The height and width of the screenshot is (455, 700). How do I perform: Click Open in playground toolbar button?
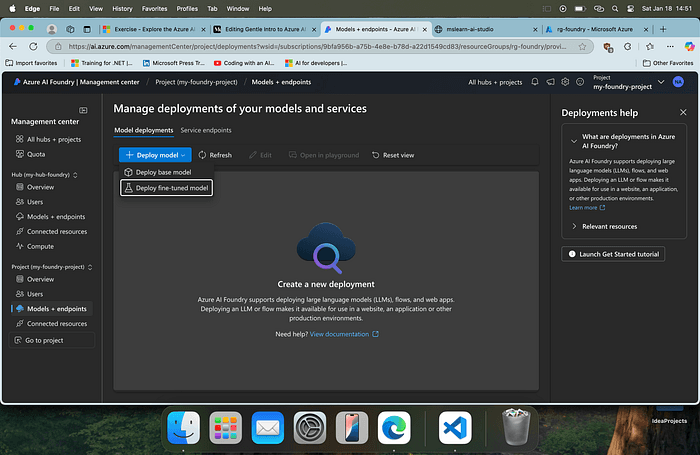[324, 155]
